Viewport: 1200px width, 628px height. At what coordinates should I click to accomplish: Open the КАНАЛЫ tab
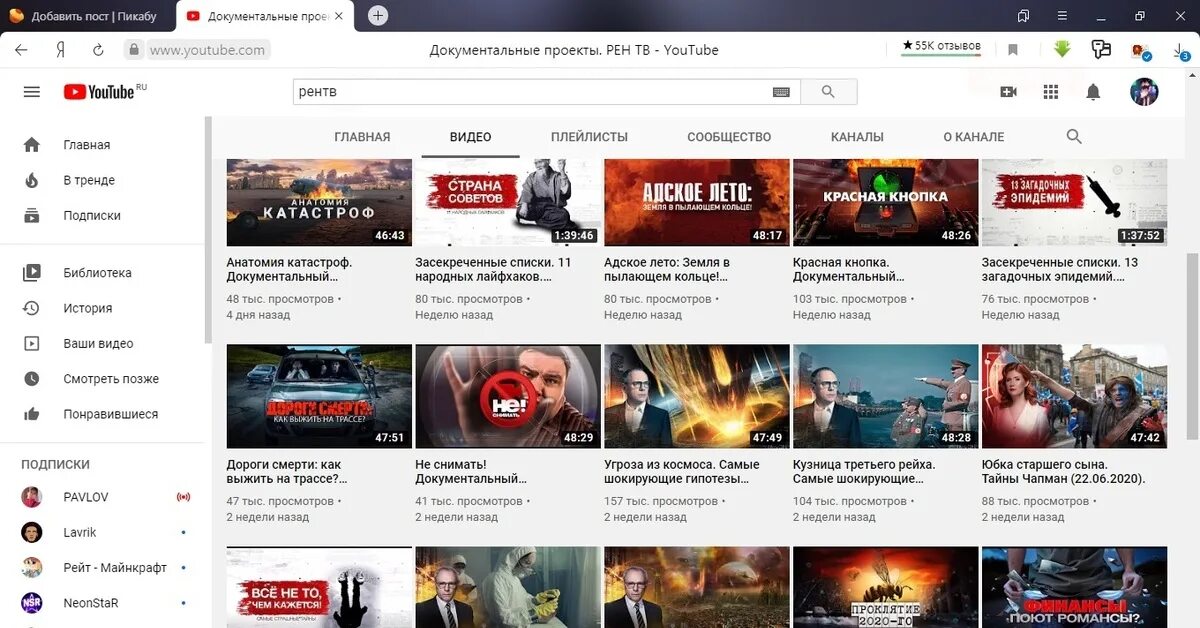tap(857, 137)
